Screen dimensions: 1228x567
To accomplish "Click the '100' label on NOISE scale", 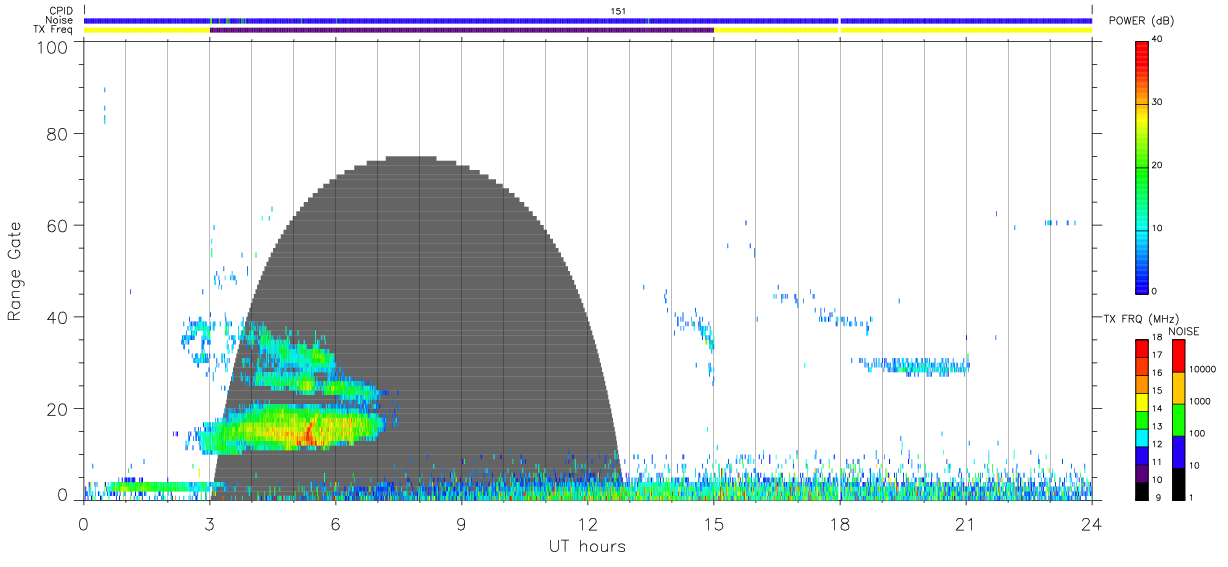I will pyautogui.click(x=1197, y=433).
